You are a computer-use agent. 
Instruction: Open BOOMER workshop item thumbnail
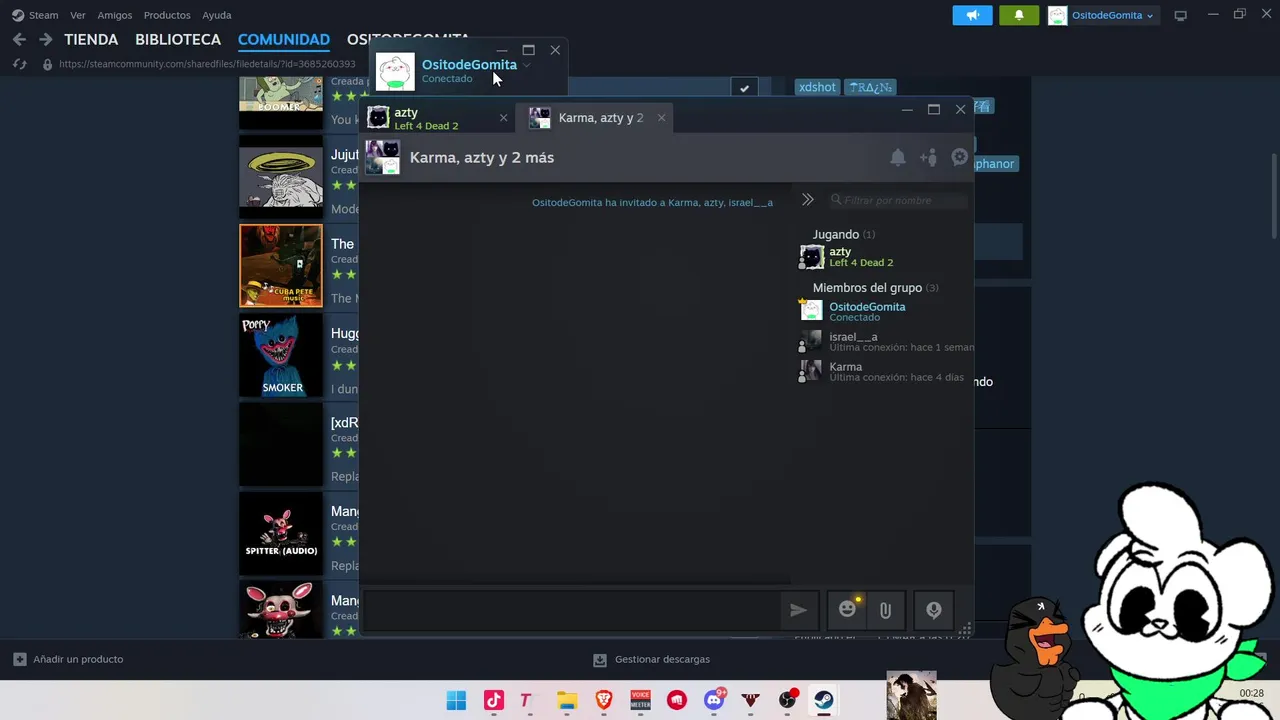281,104
